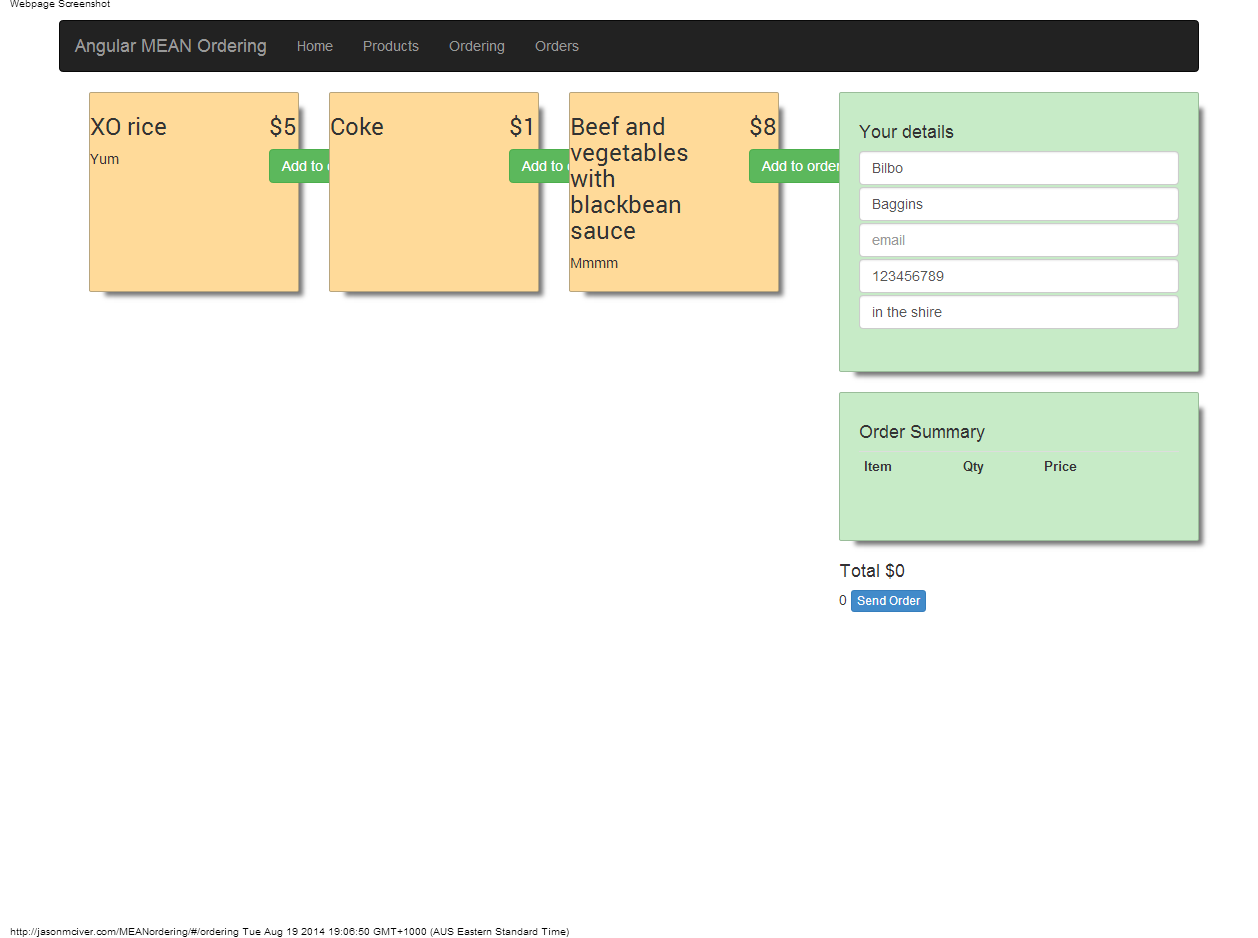Focus the last name field with Baggins
The image size is (1258, 938).
pos(1018,204)
